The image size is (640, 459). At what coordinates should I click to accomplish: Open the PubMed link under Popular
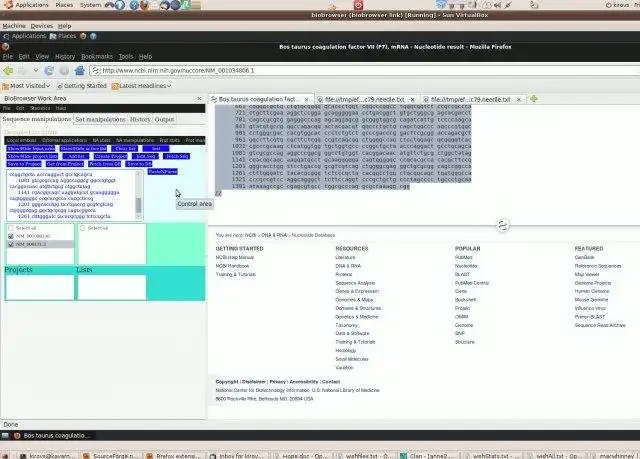click(x=464, y=257)
